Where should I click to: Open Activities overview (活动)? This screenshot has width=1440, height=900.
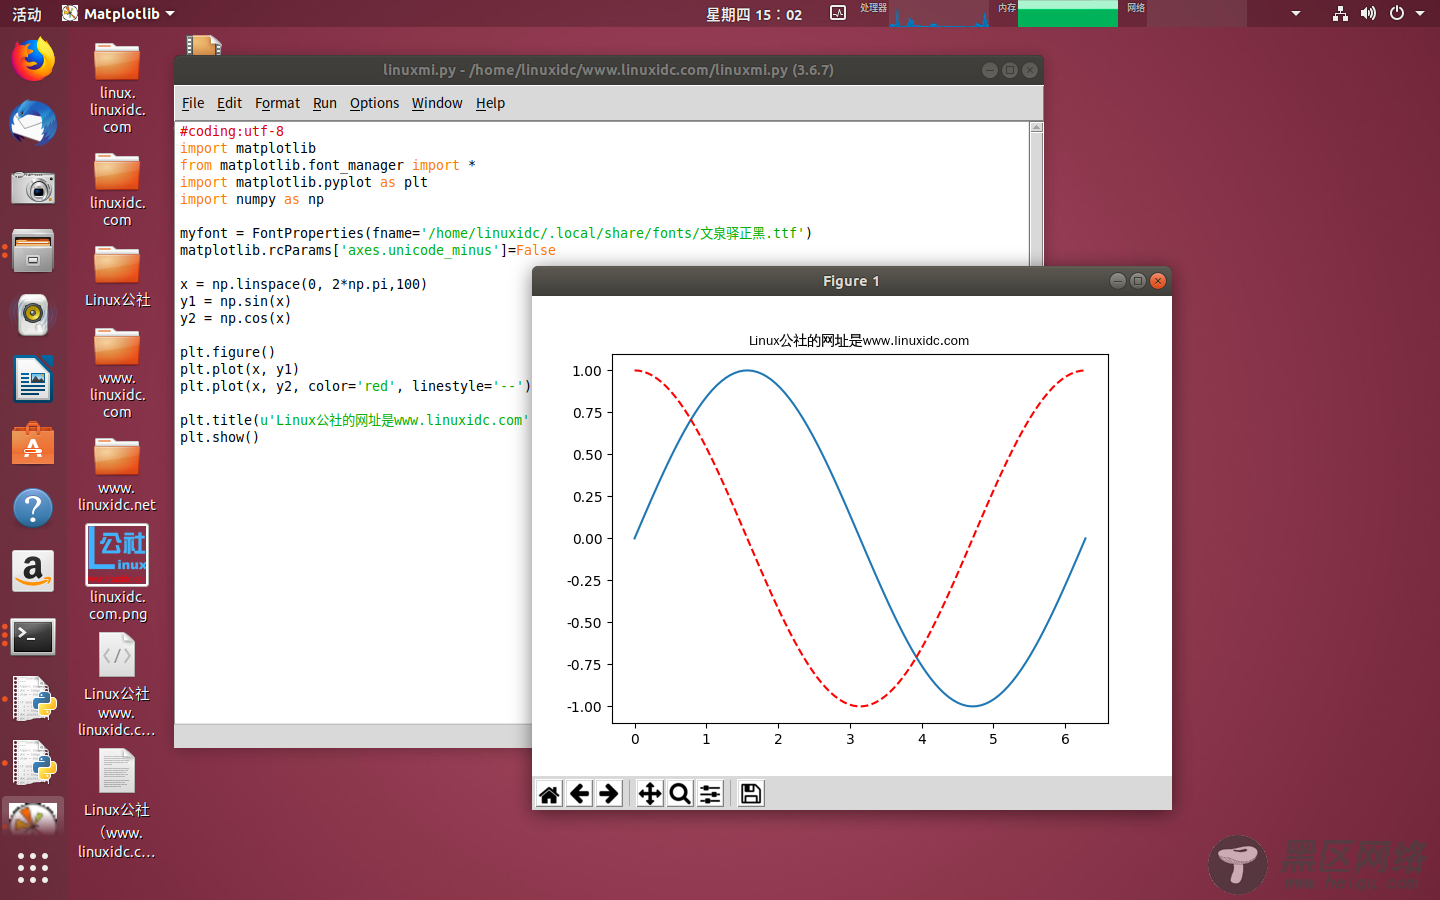27,14
